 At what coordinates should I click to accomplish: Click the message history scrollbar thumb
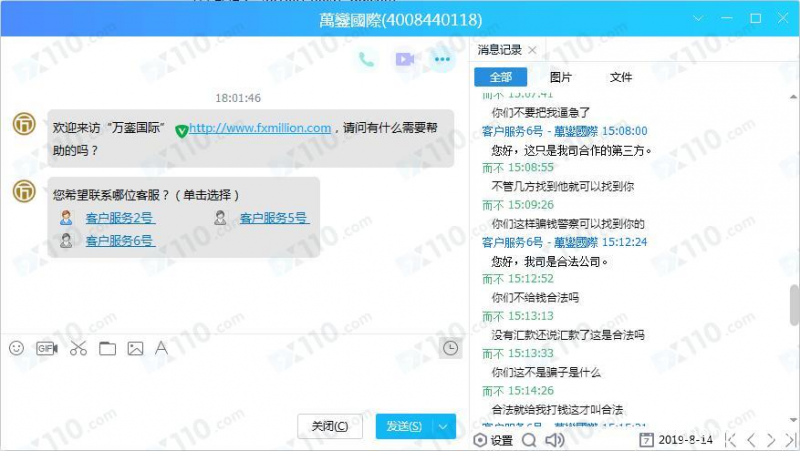[794, 305]
